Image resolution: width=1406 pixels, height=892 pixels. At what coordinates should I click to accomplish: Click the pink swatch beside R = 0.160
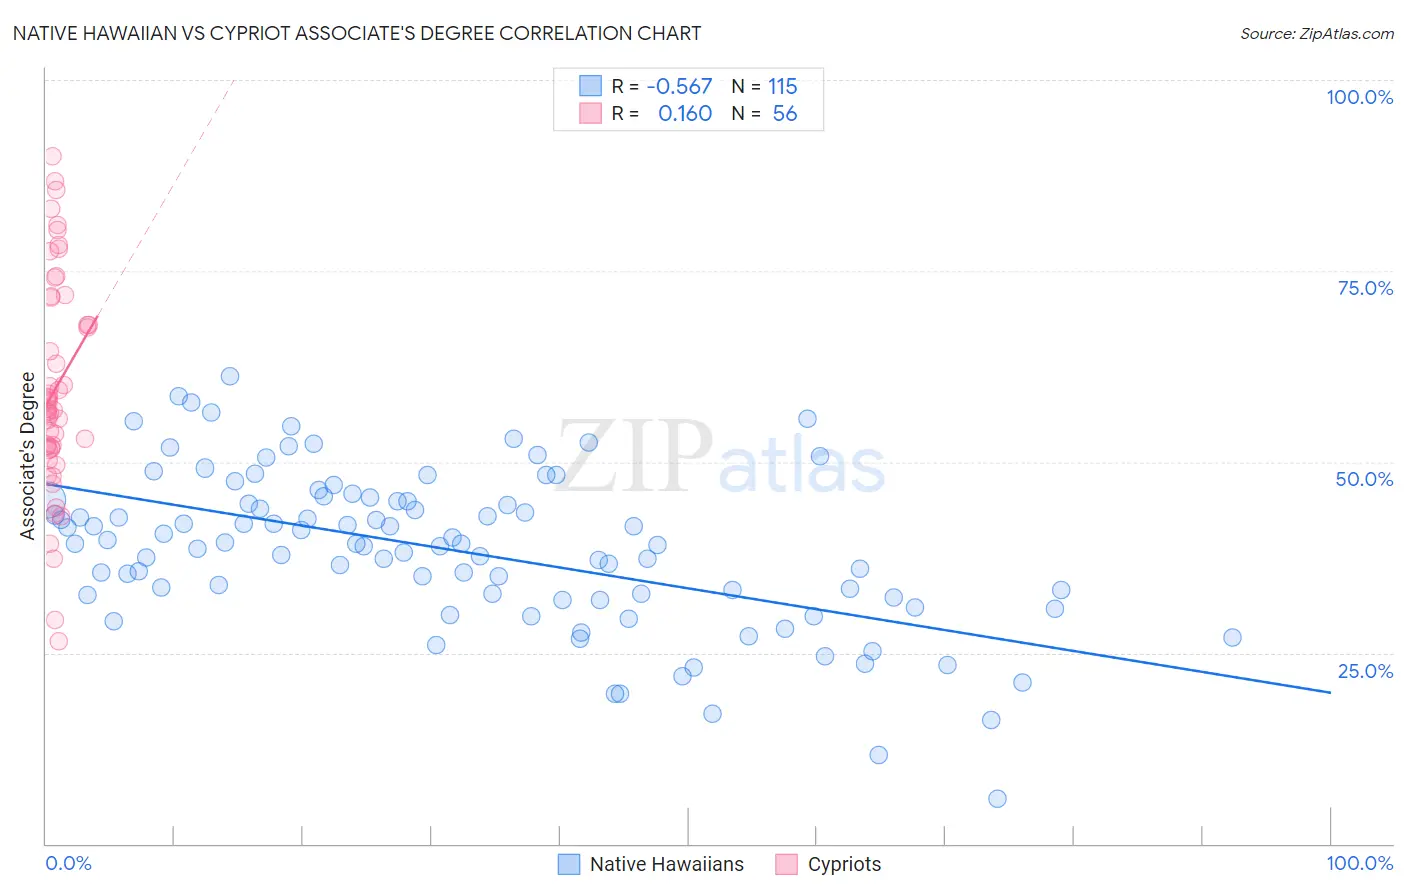pyautogui.click(x=590, y=113)
